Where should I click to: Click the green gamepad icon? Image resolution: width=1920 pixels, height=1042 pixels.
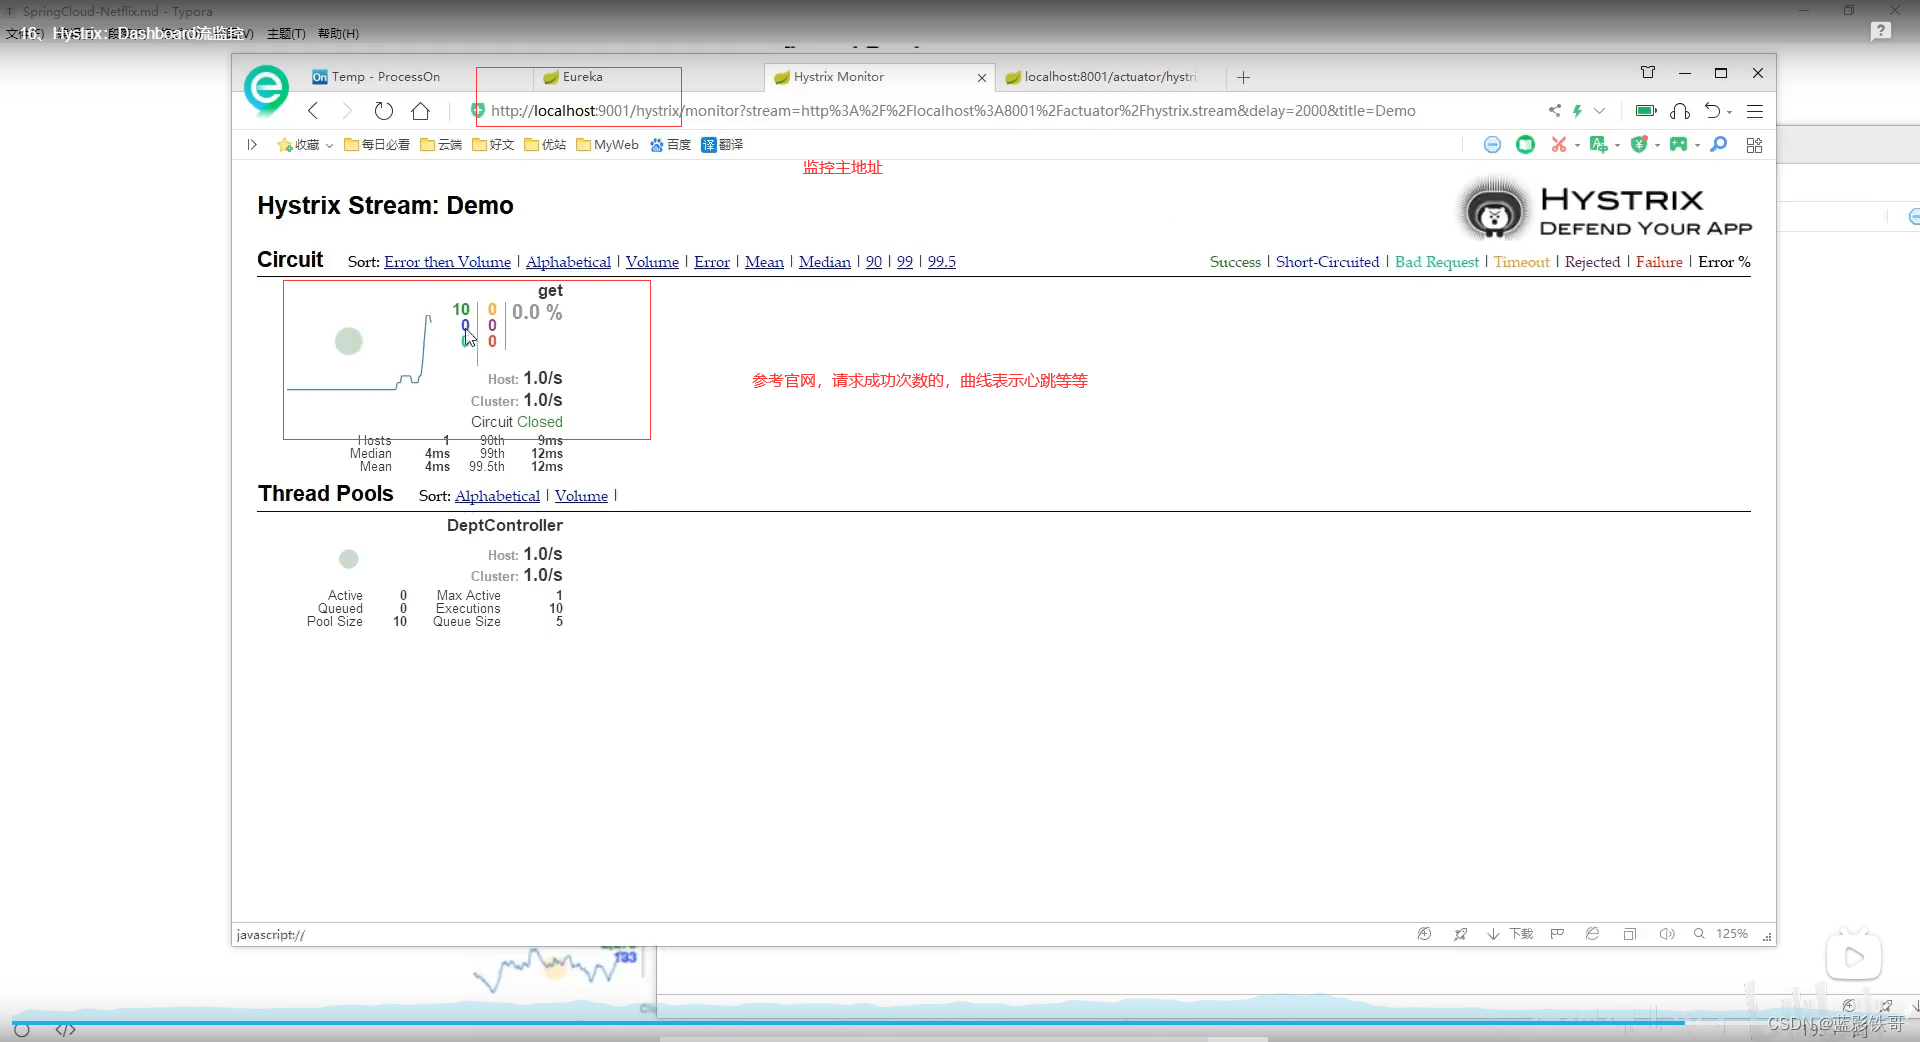(1678, 145)
